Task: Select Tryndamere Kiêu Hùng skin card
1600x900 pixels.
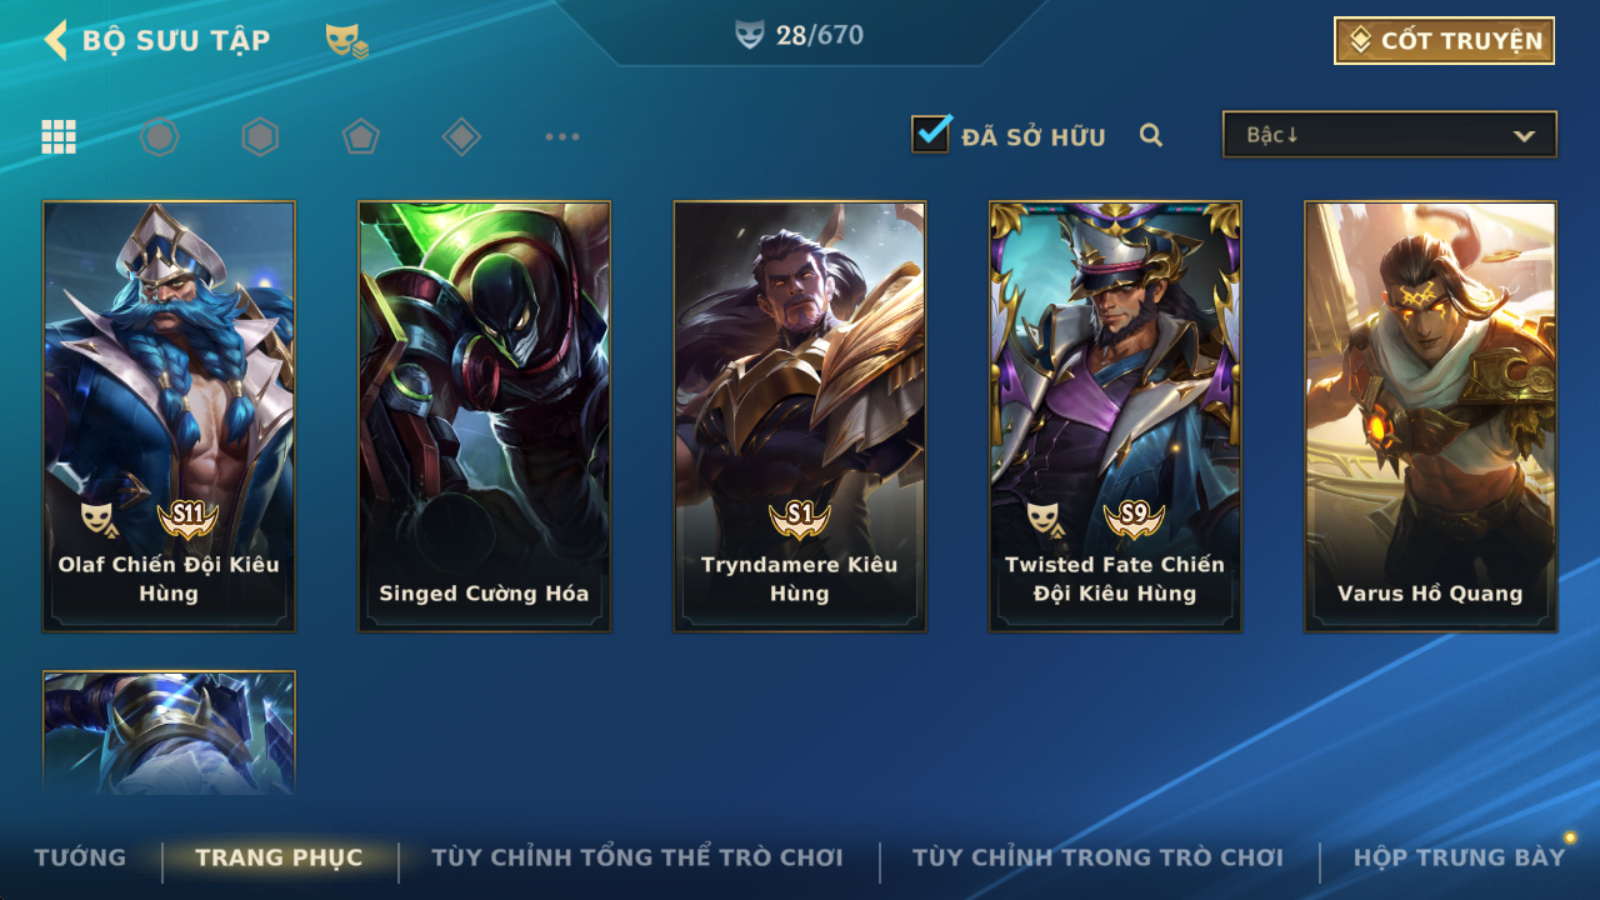Action: pos(799,416)
